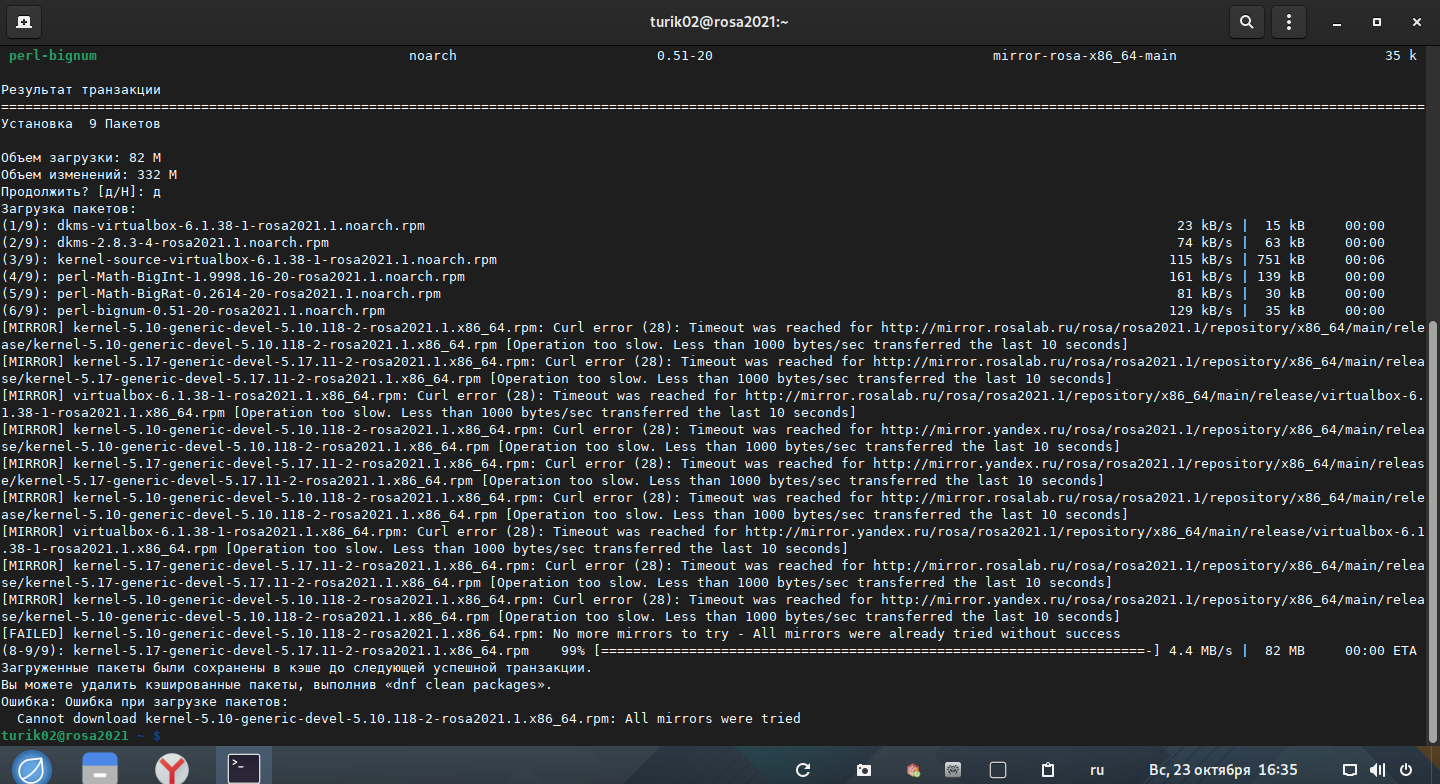Open a new terminal tab

click(23, 21)
